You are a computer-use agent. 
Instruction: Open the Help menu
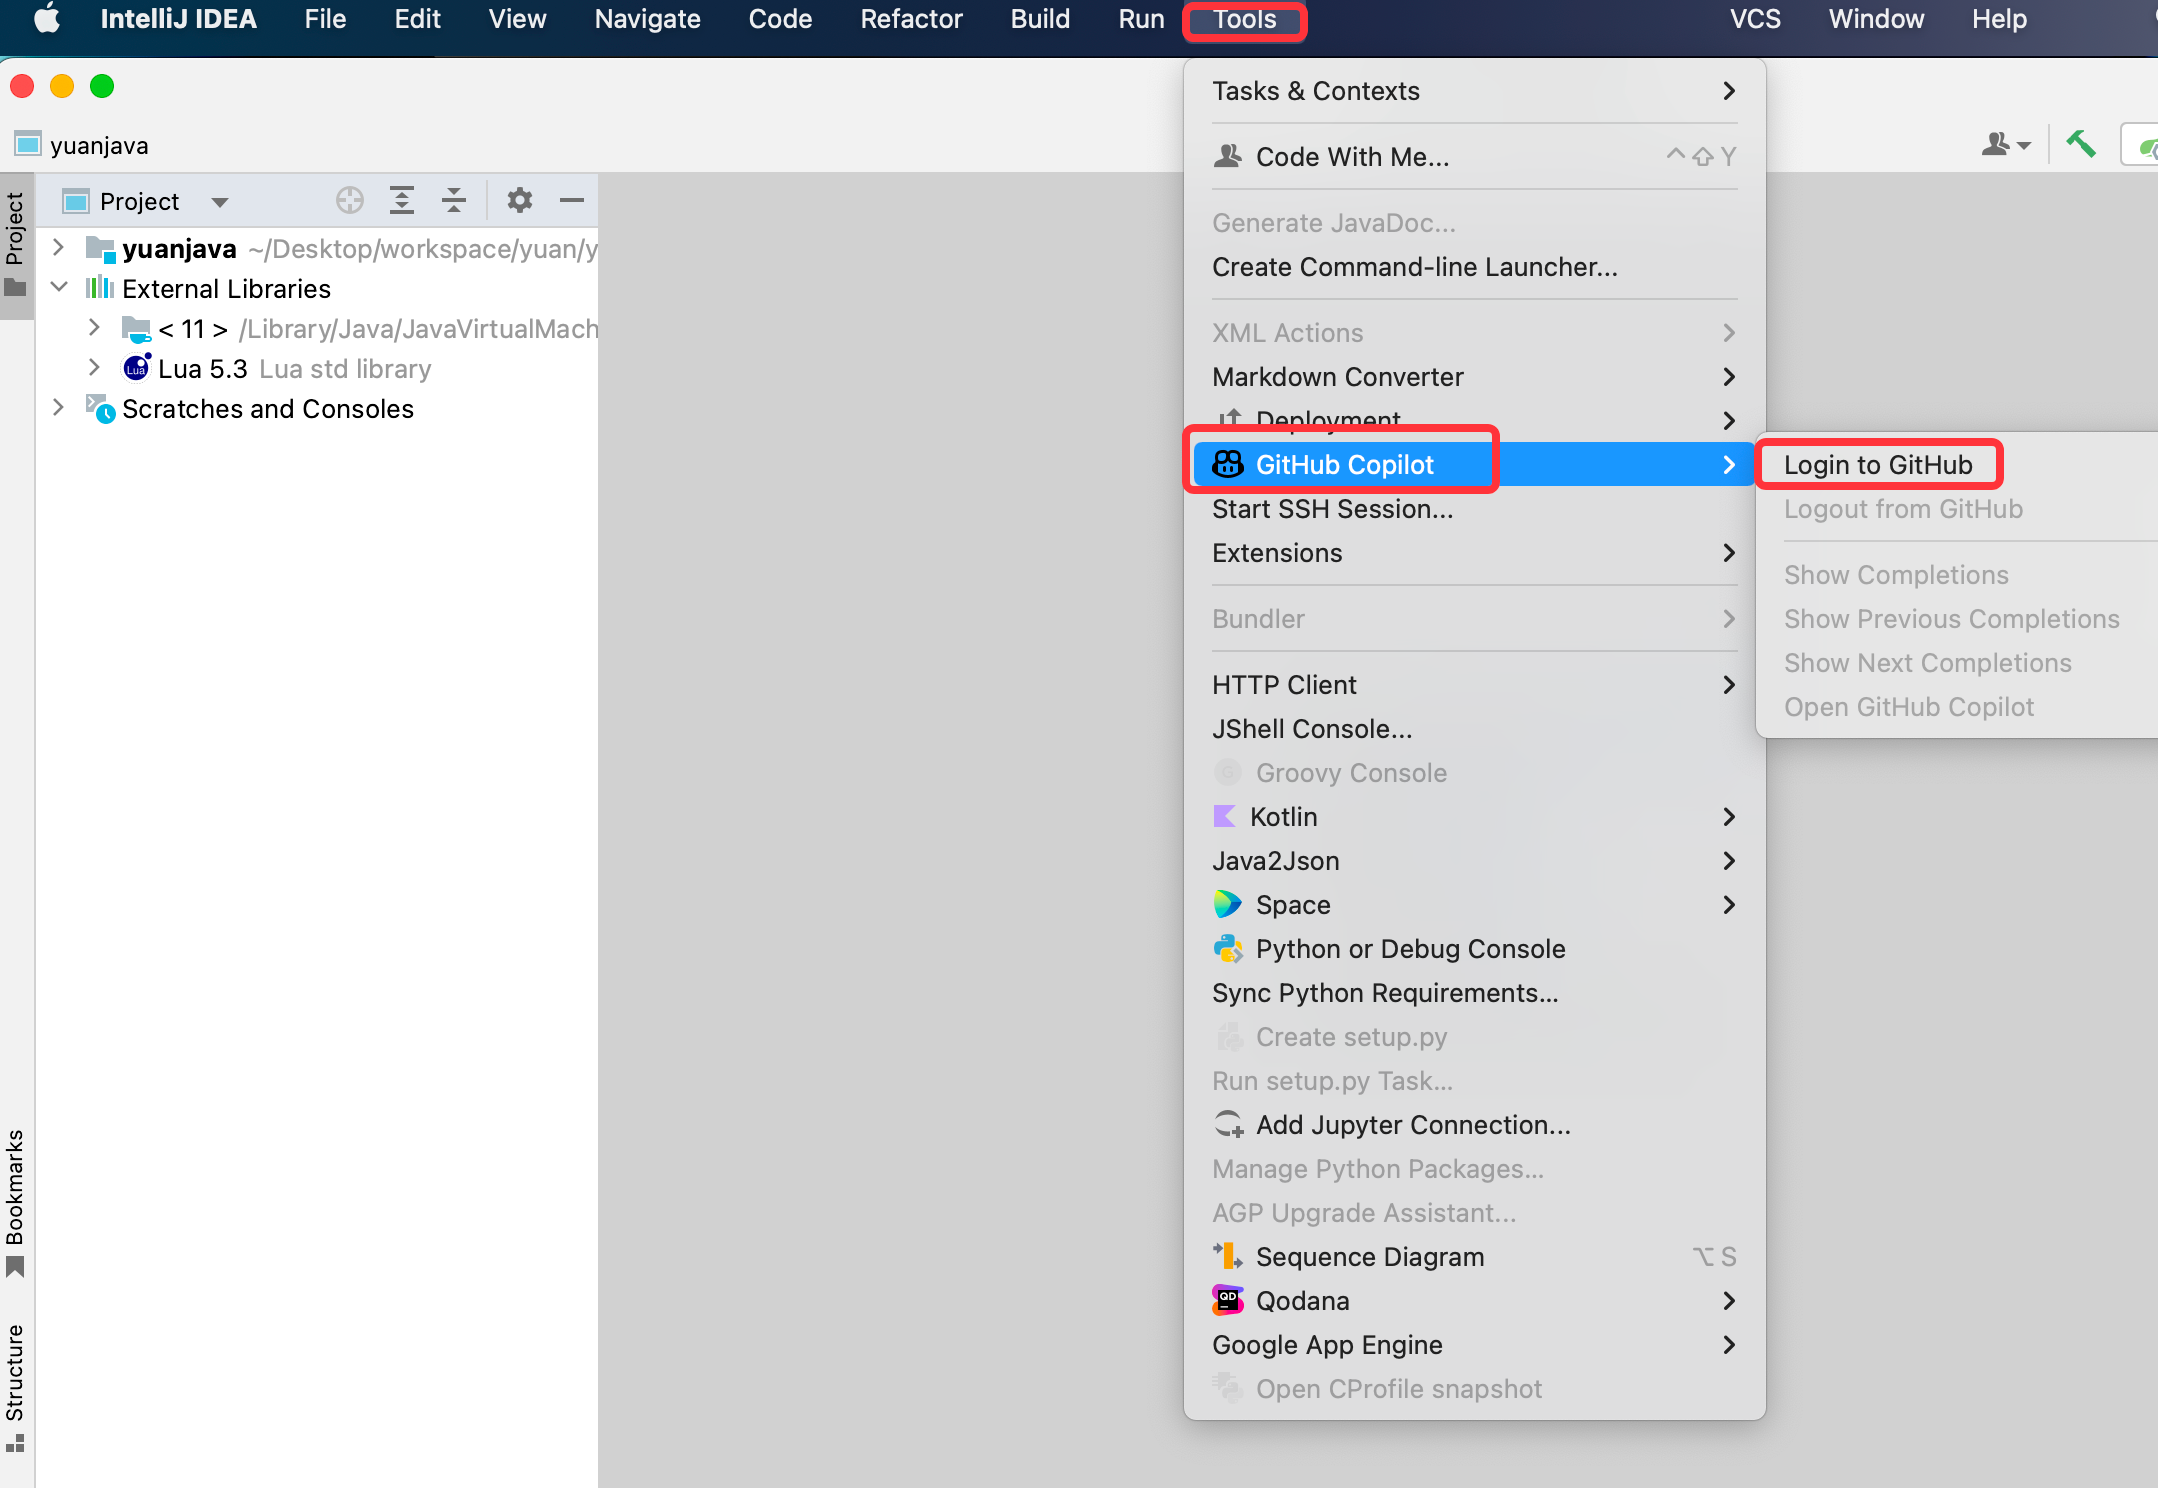[x=1999, y=19]
